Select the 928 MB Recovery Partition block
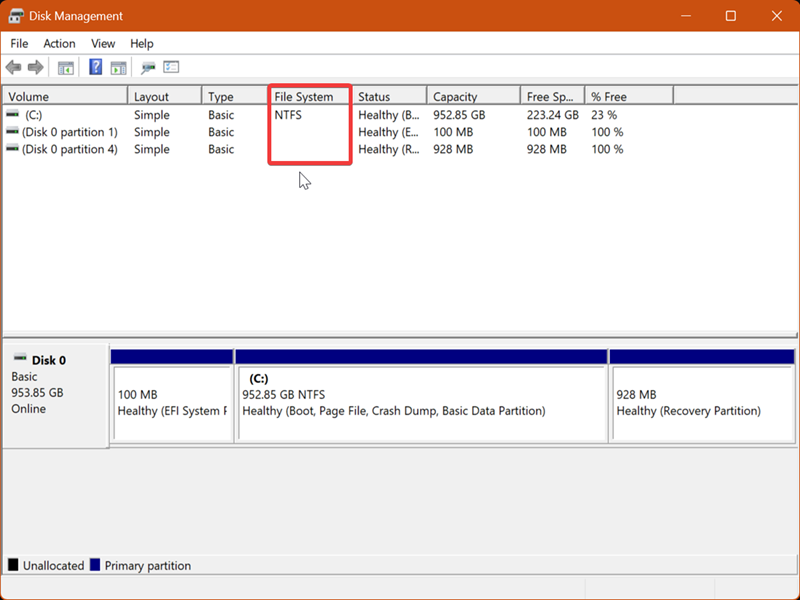 tap(702, 398)
